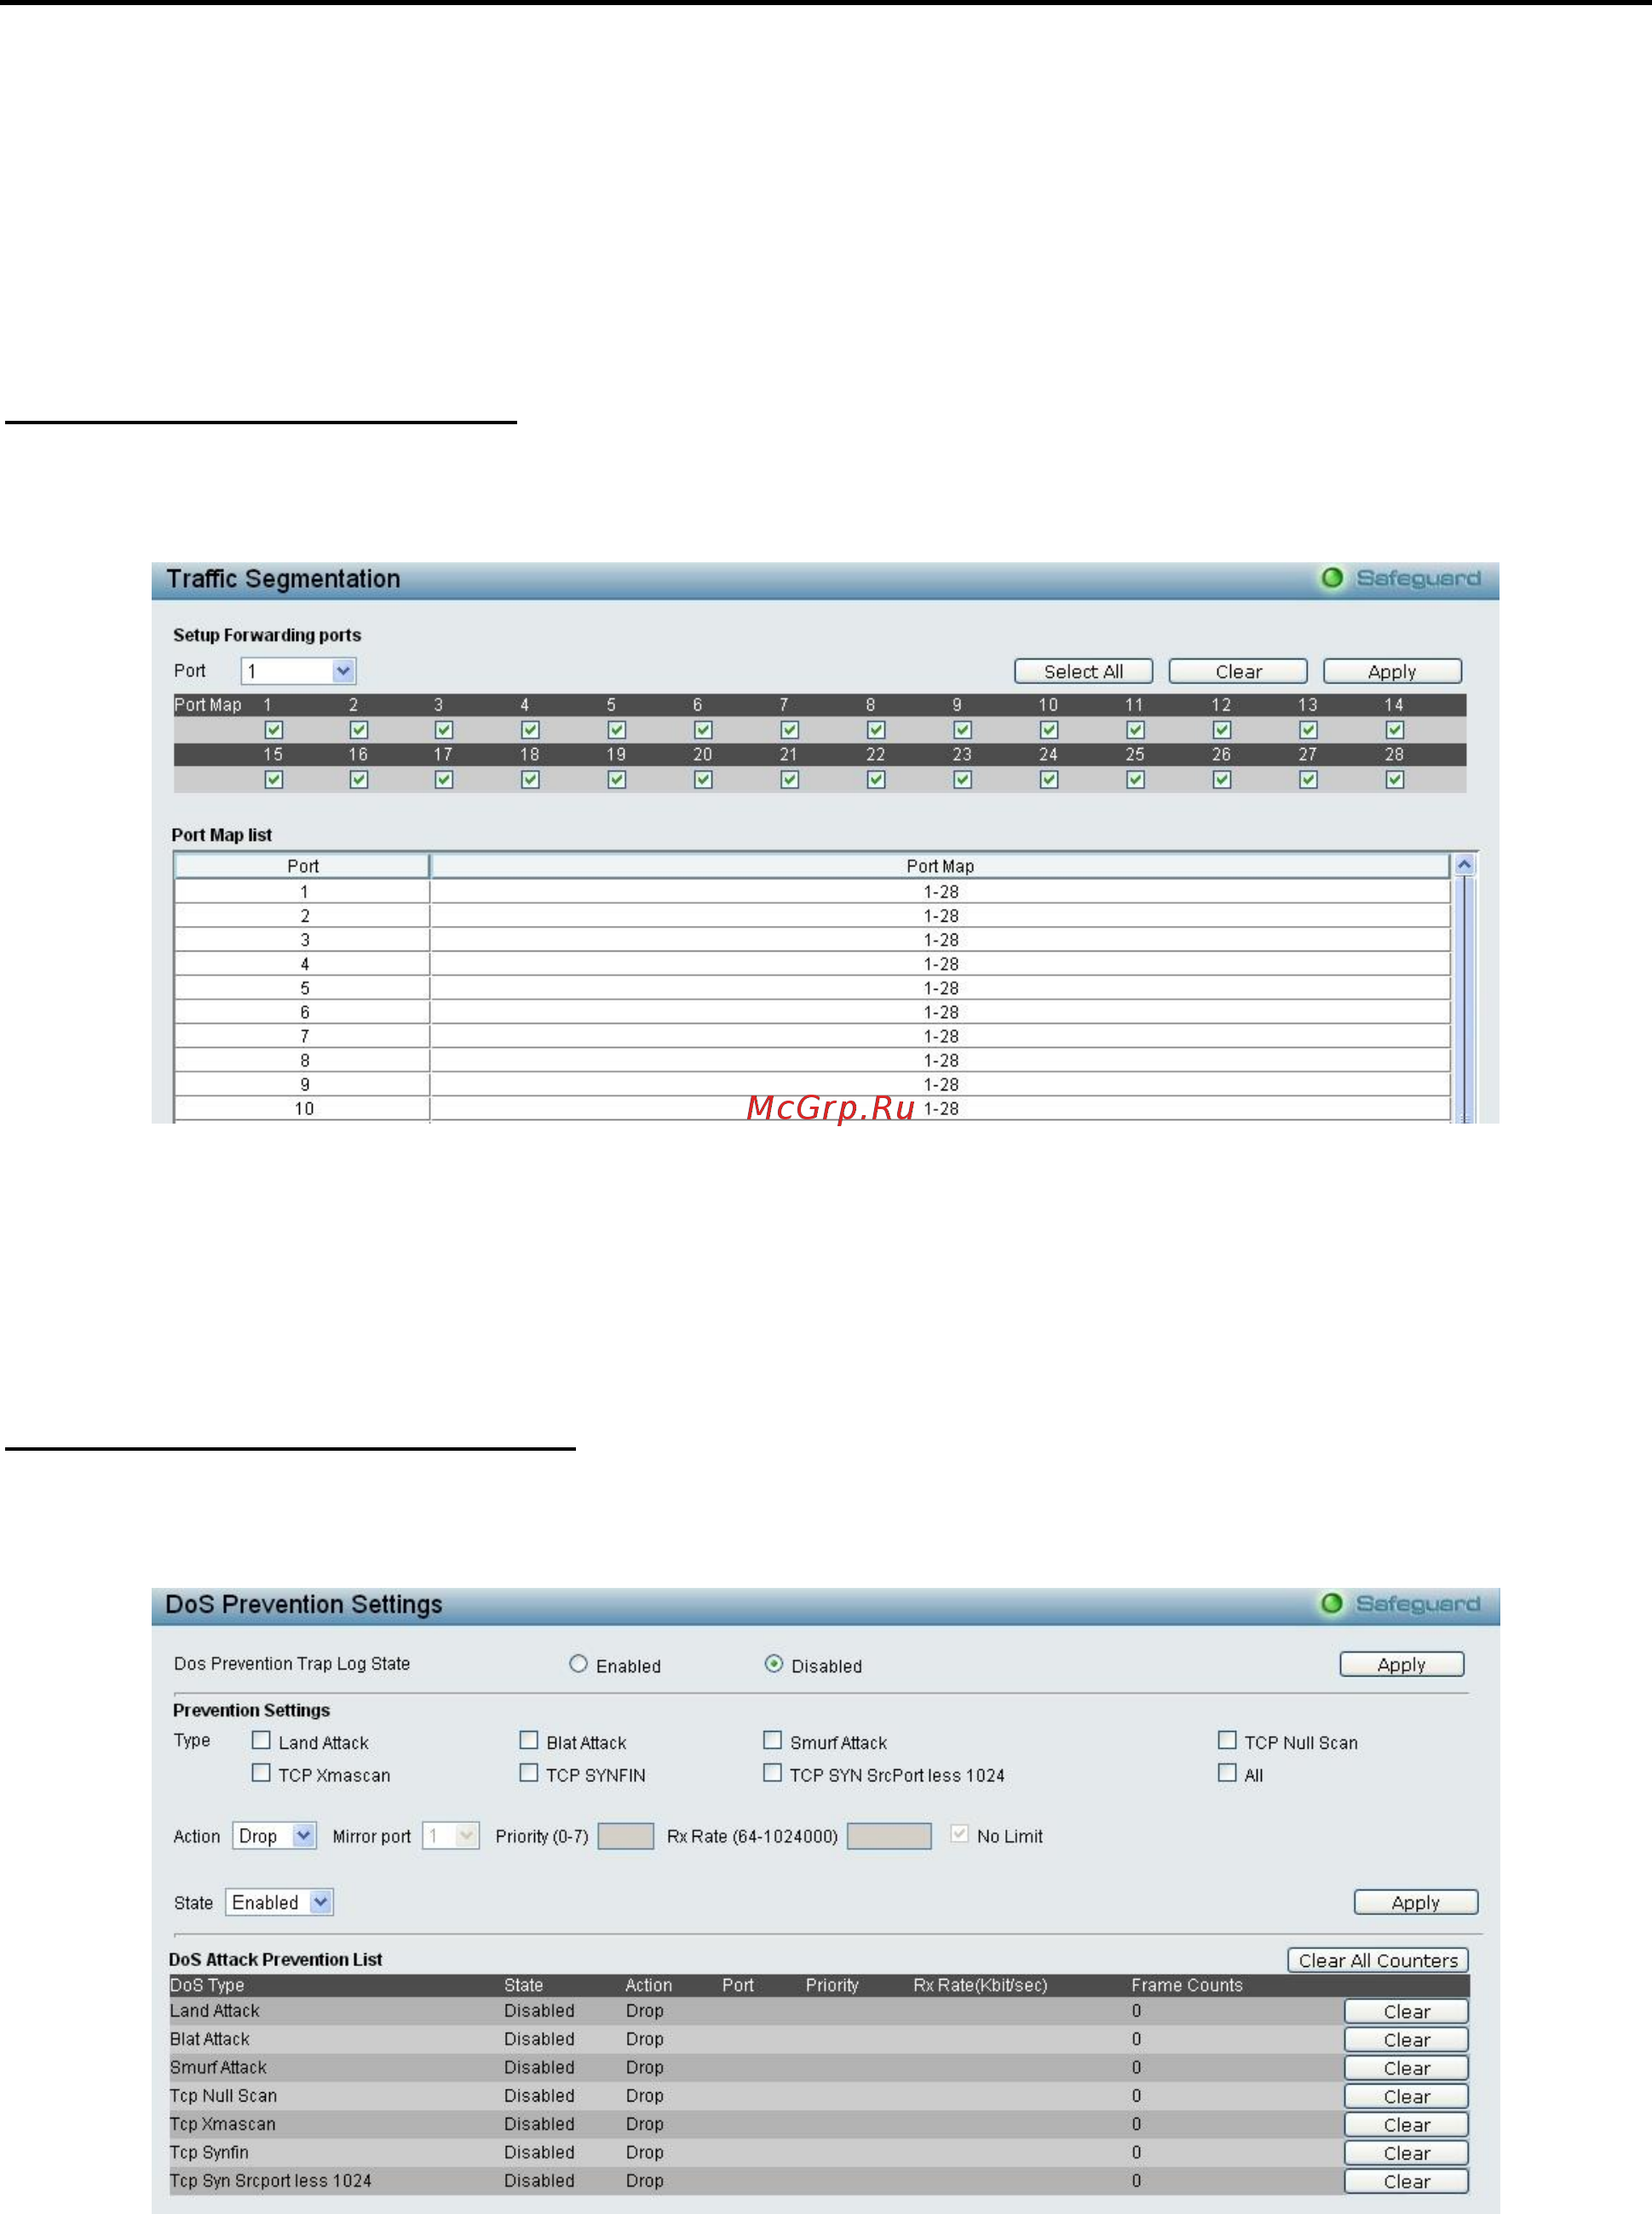Click Apply next to Trap Log State

coord(1401,1664)
